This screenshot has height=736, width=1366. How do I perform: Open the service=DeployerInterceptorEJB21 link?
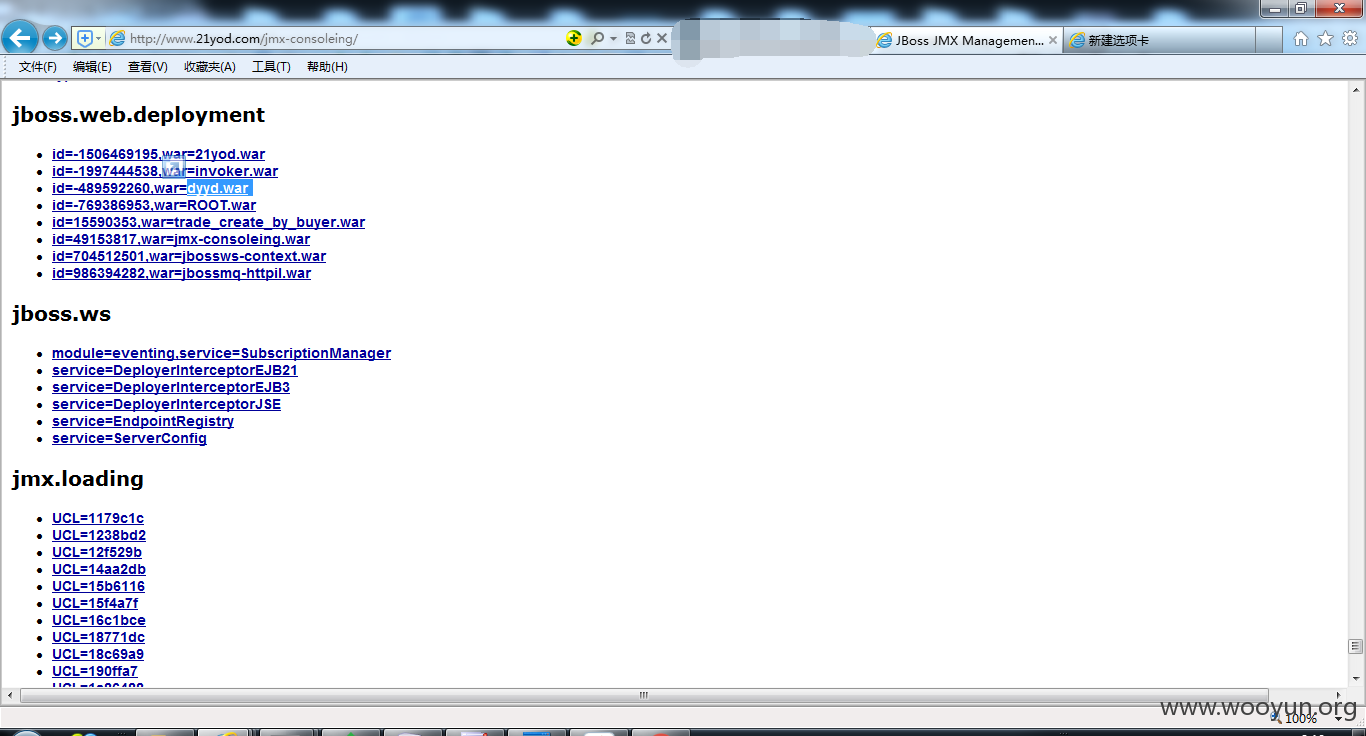coord(175,370)
